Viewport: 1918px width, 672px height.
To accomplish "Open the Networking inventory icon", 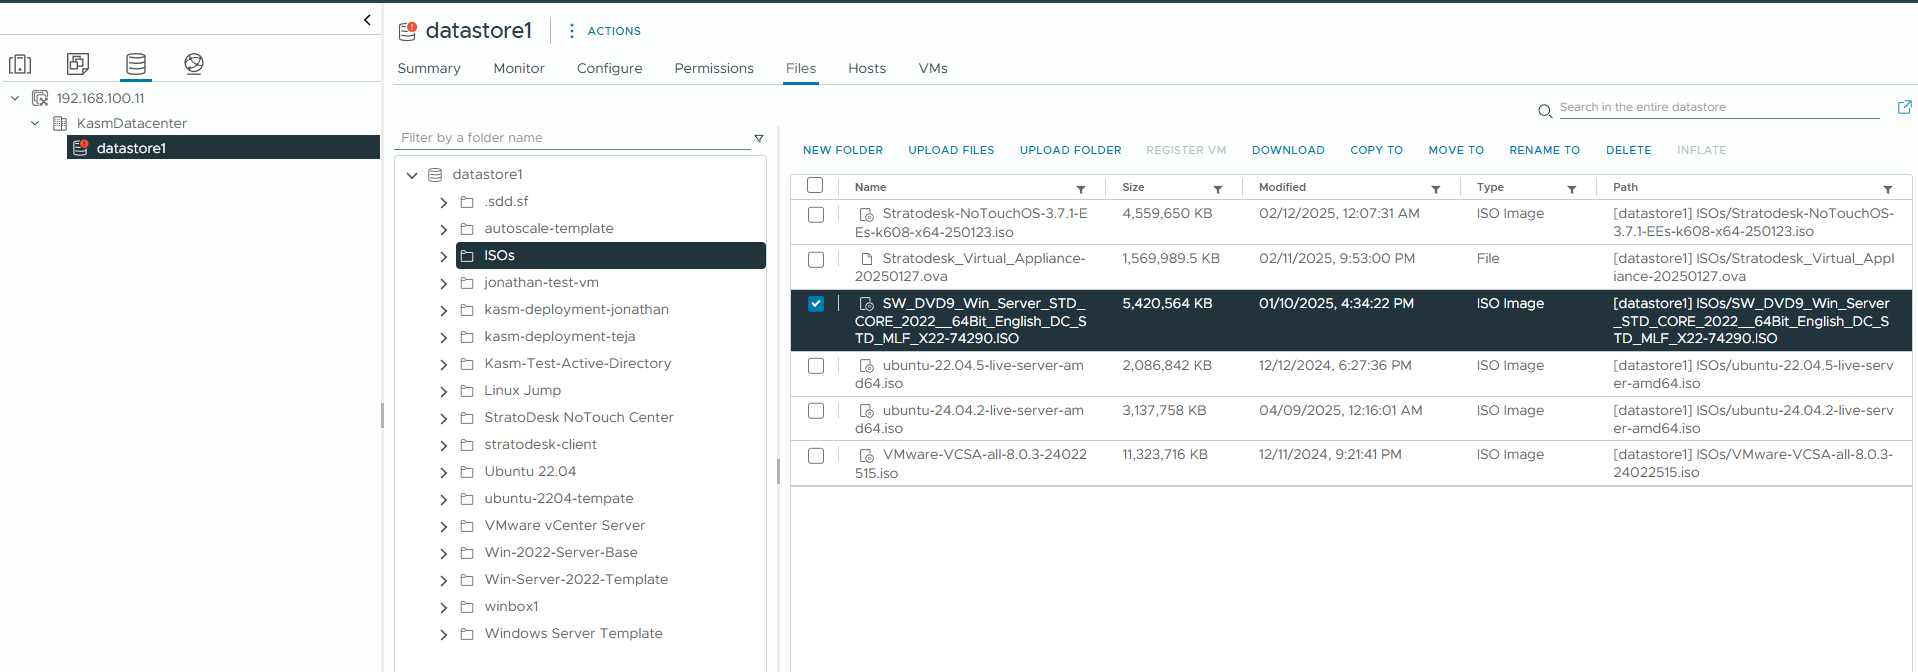I will [x=194, y=64].
